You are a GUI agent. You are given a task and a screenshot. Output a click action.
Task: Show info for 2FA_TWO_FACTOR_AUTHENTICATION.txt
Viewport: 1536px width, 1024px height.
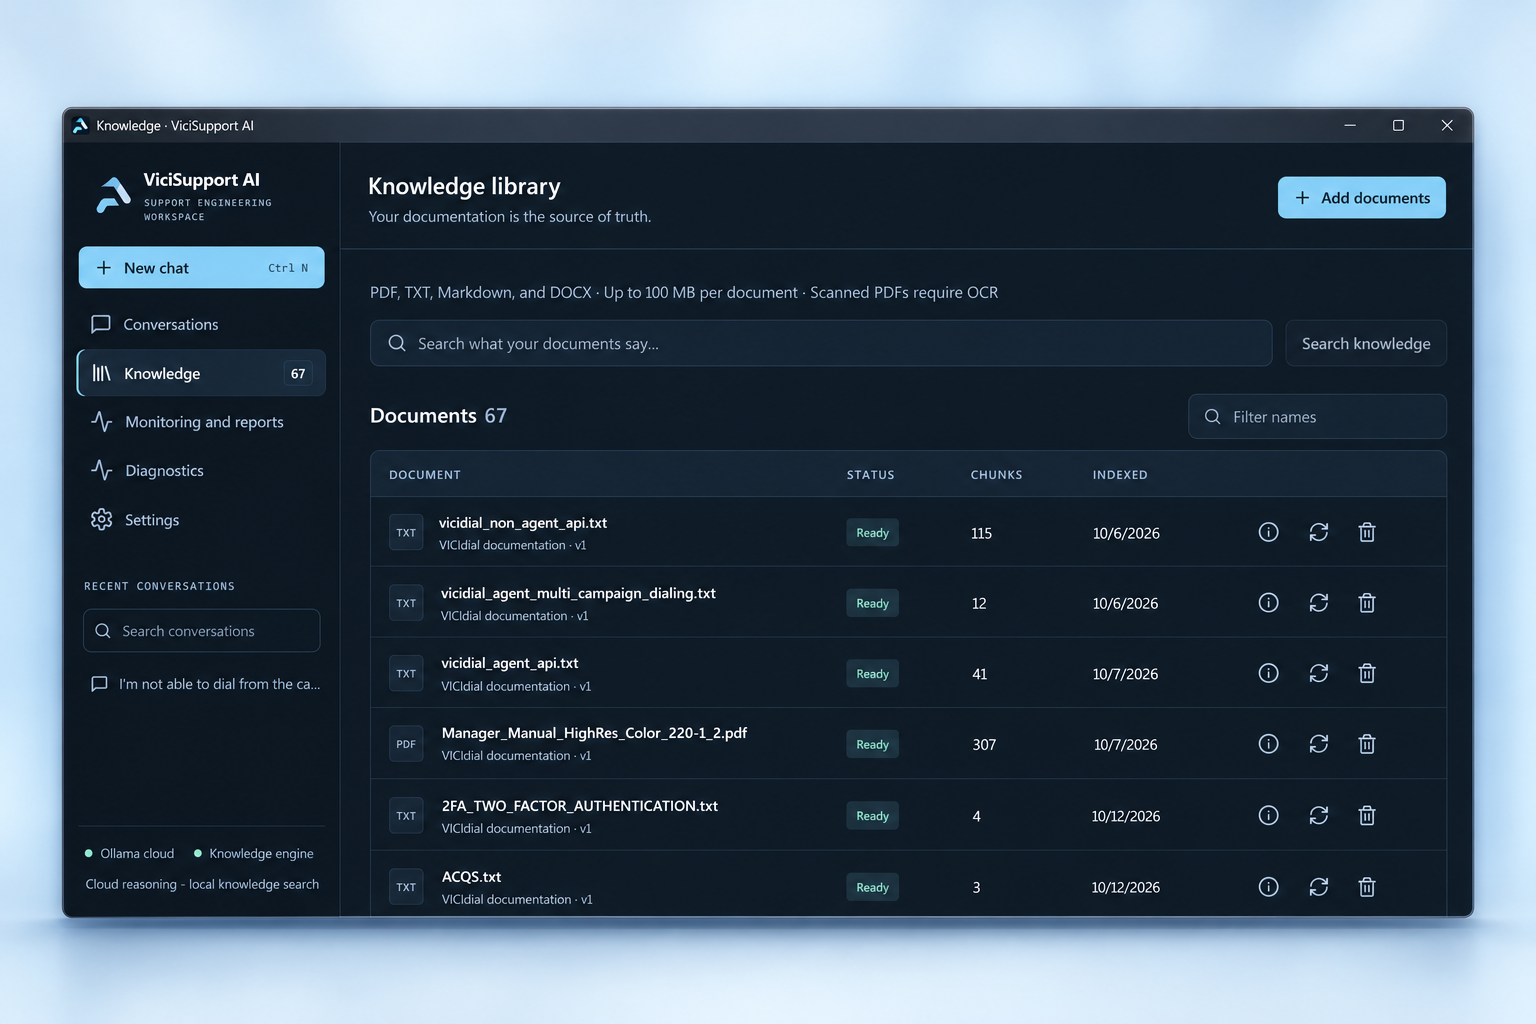point(1268,815)
